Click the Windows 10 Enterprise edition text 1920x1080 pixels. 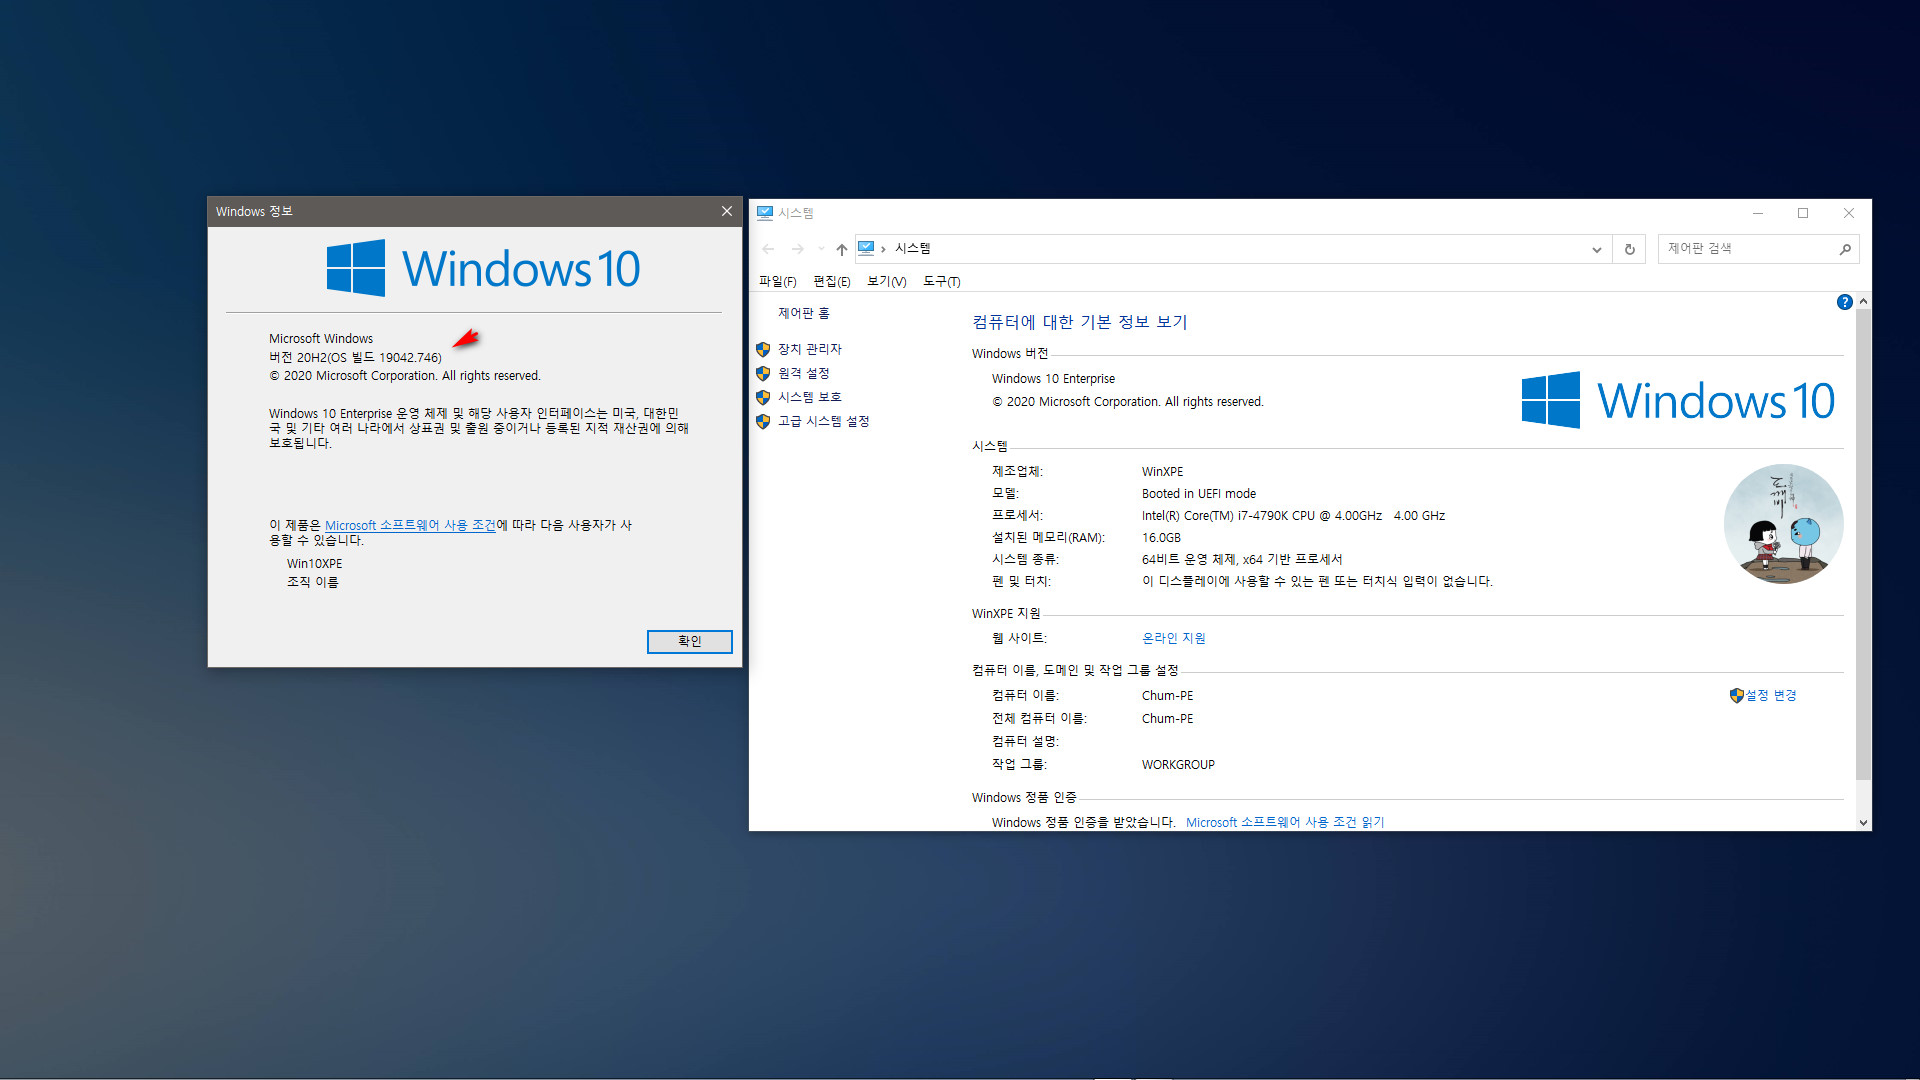coord(1053,379)
